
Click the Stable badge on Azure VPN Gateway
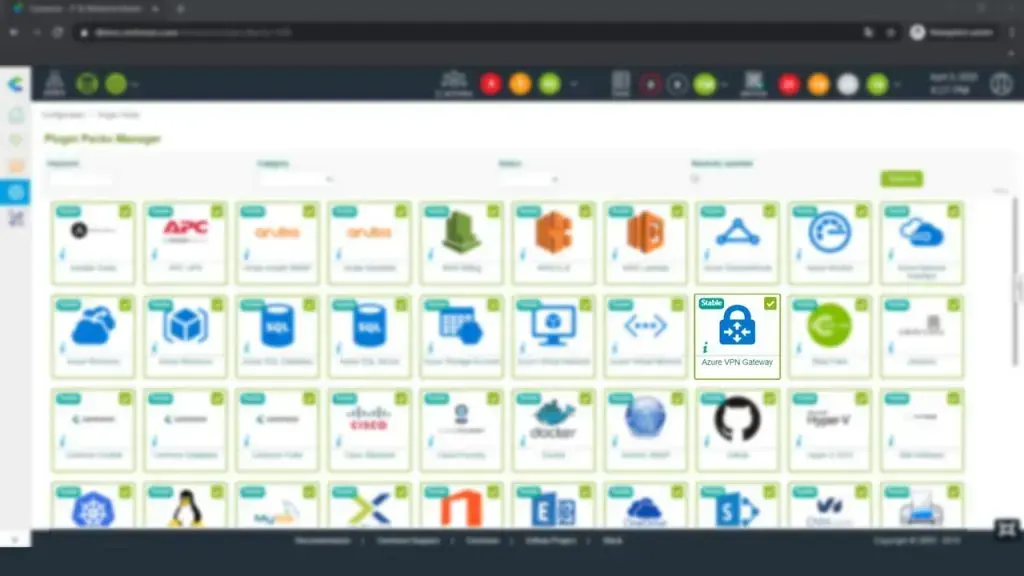(x=711, y=303)
